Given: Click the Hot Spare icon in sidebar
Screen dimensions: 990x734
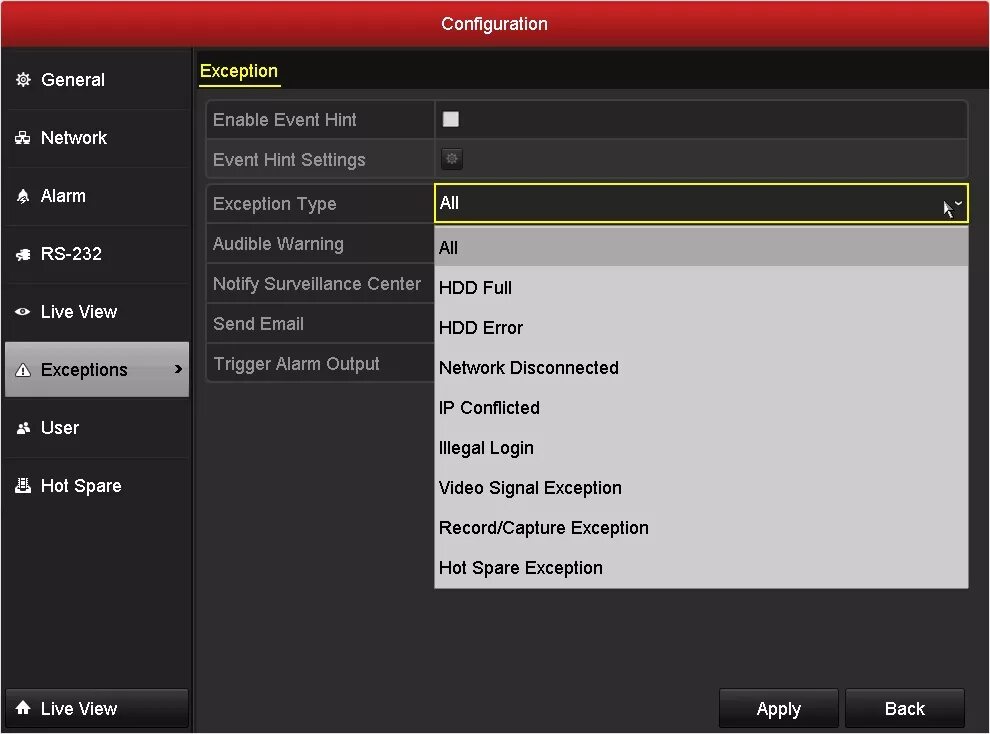Looking at the screenshot, I should click(23, 485).
